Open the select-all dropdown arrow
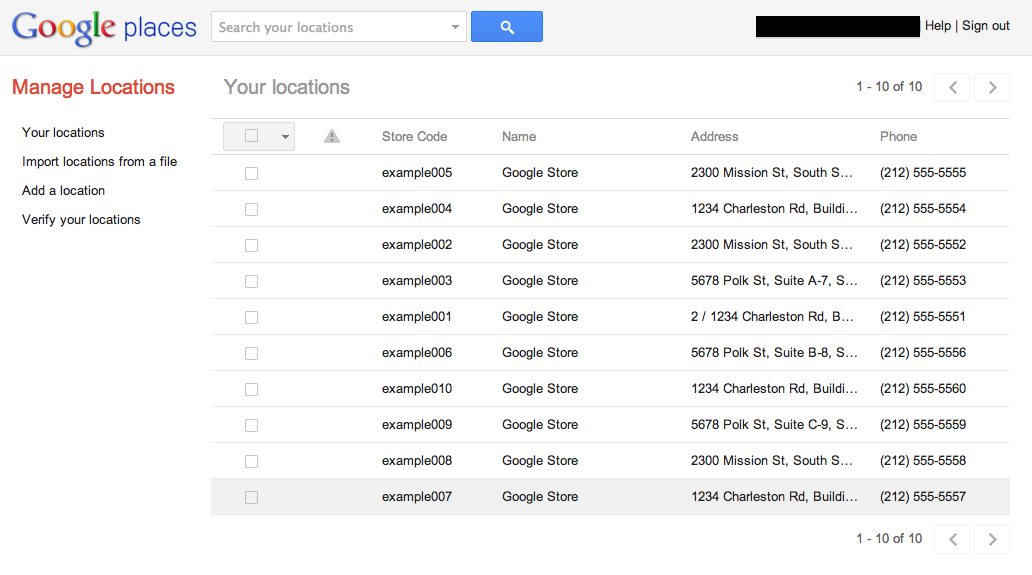 click(x=285, y=137)
